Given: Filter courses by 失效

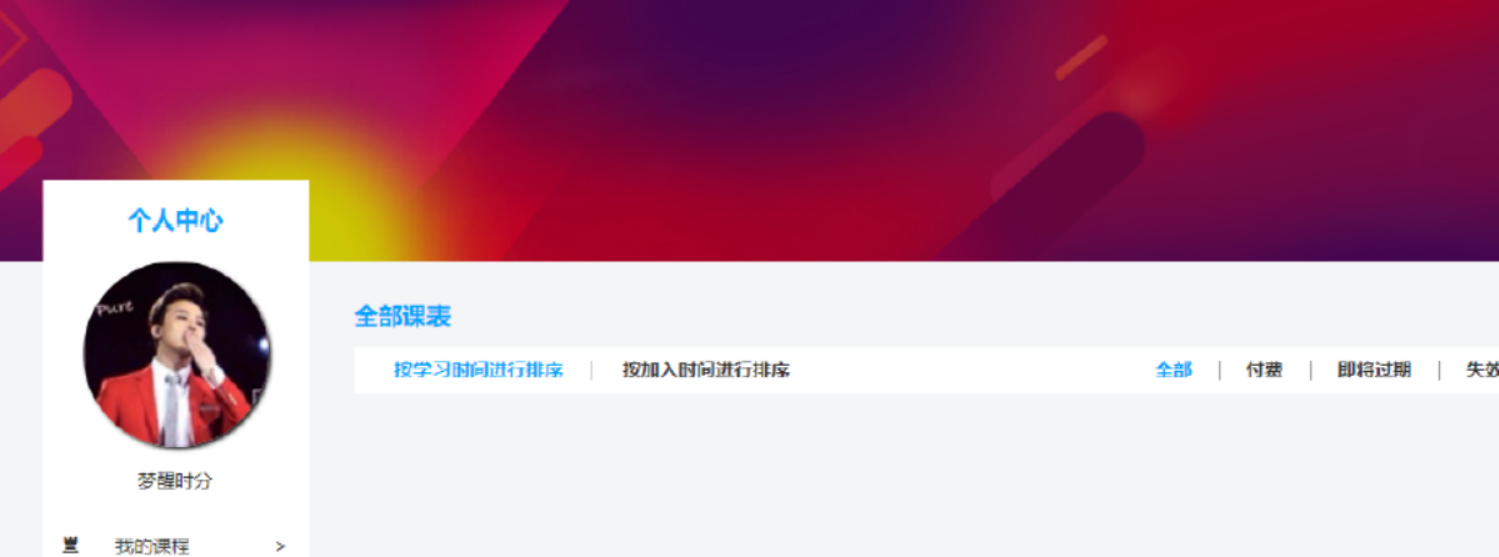Looking at the screenshot, I should 1482,370.
